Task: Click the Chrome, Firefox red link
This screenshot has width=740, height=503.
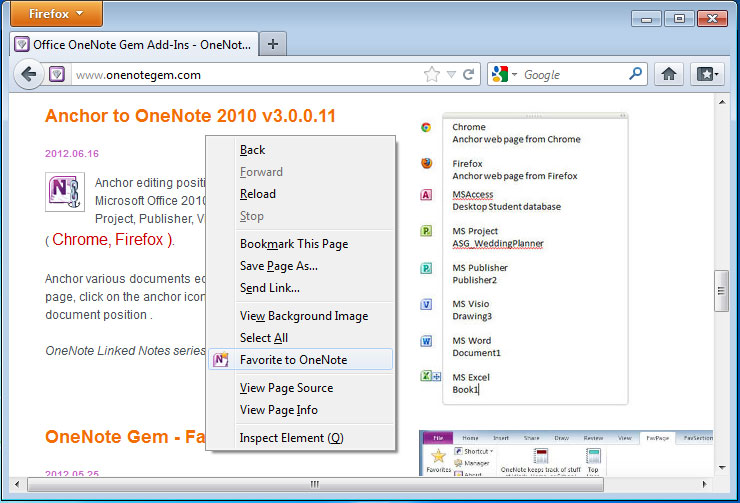Action: pyautogui.click(x=112, y=240)
